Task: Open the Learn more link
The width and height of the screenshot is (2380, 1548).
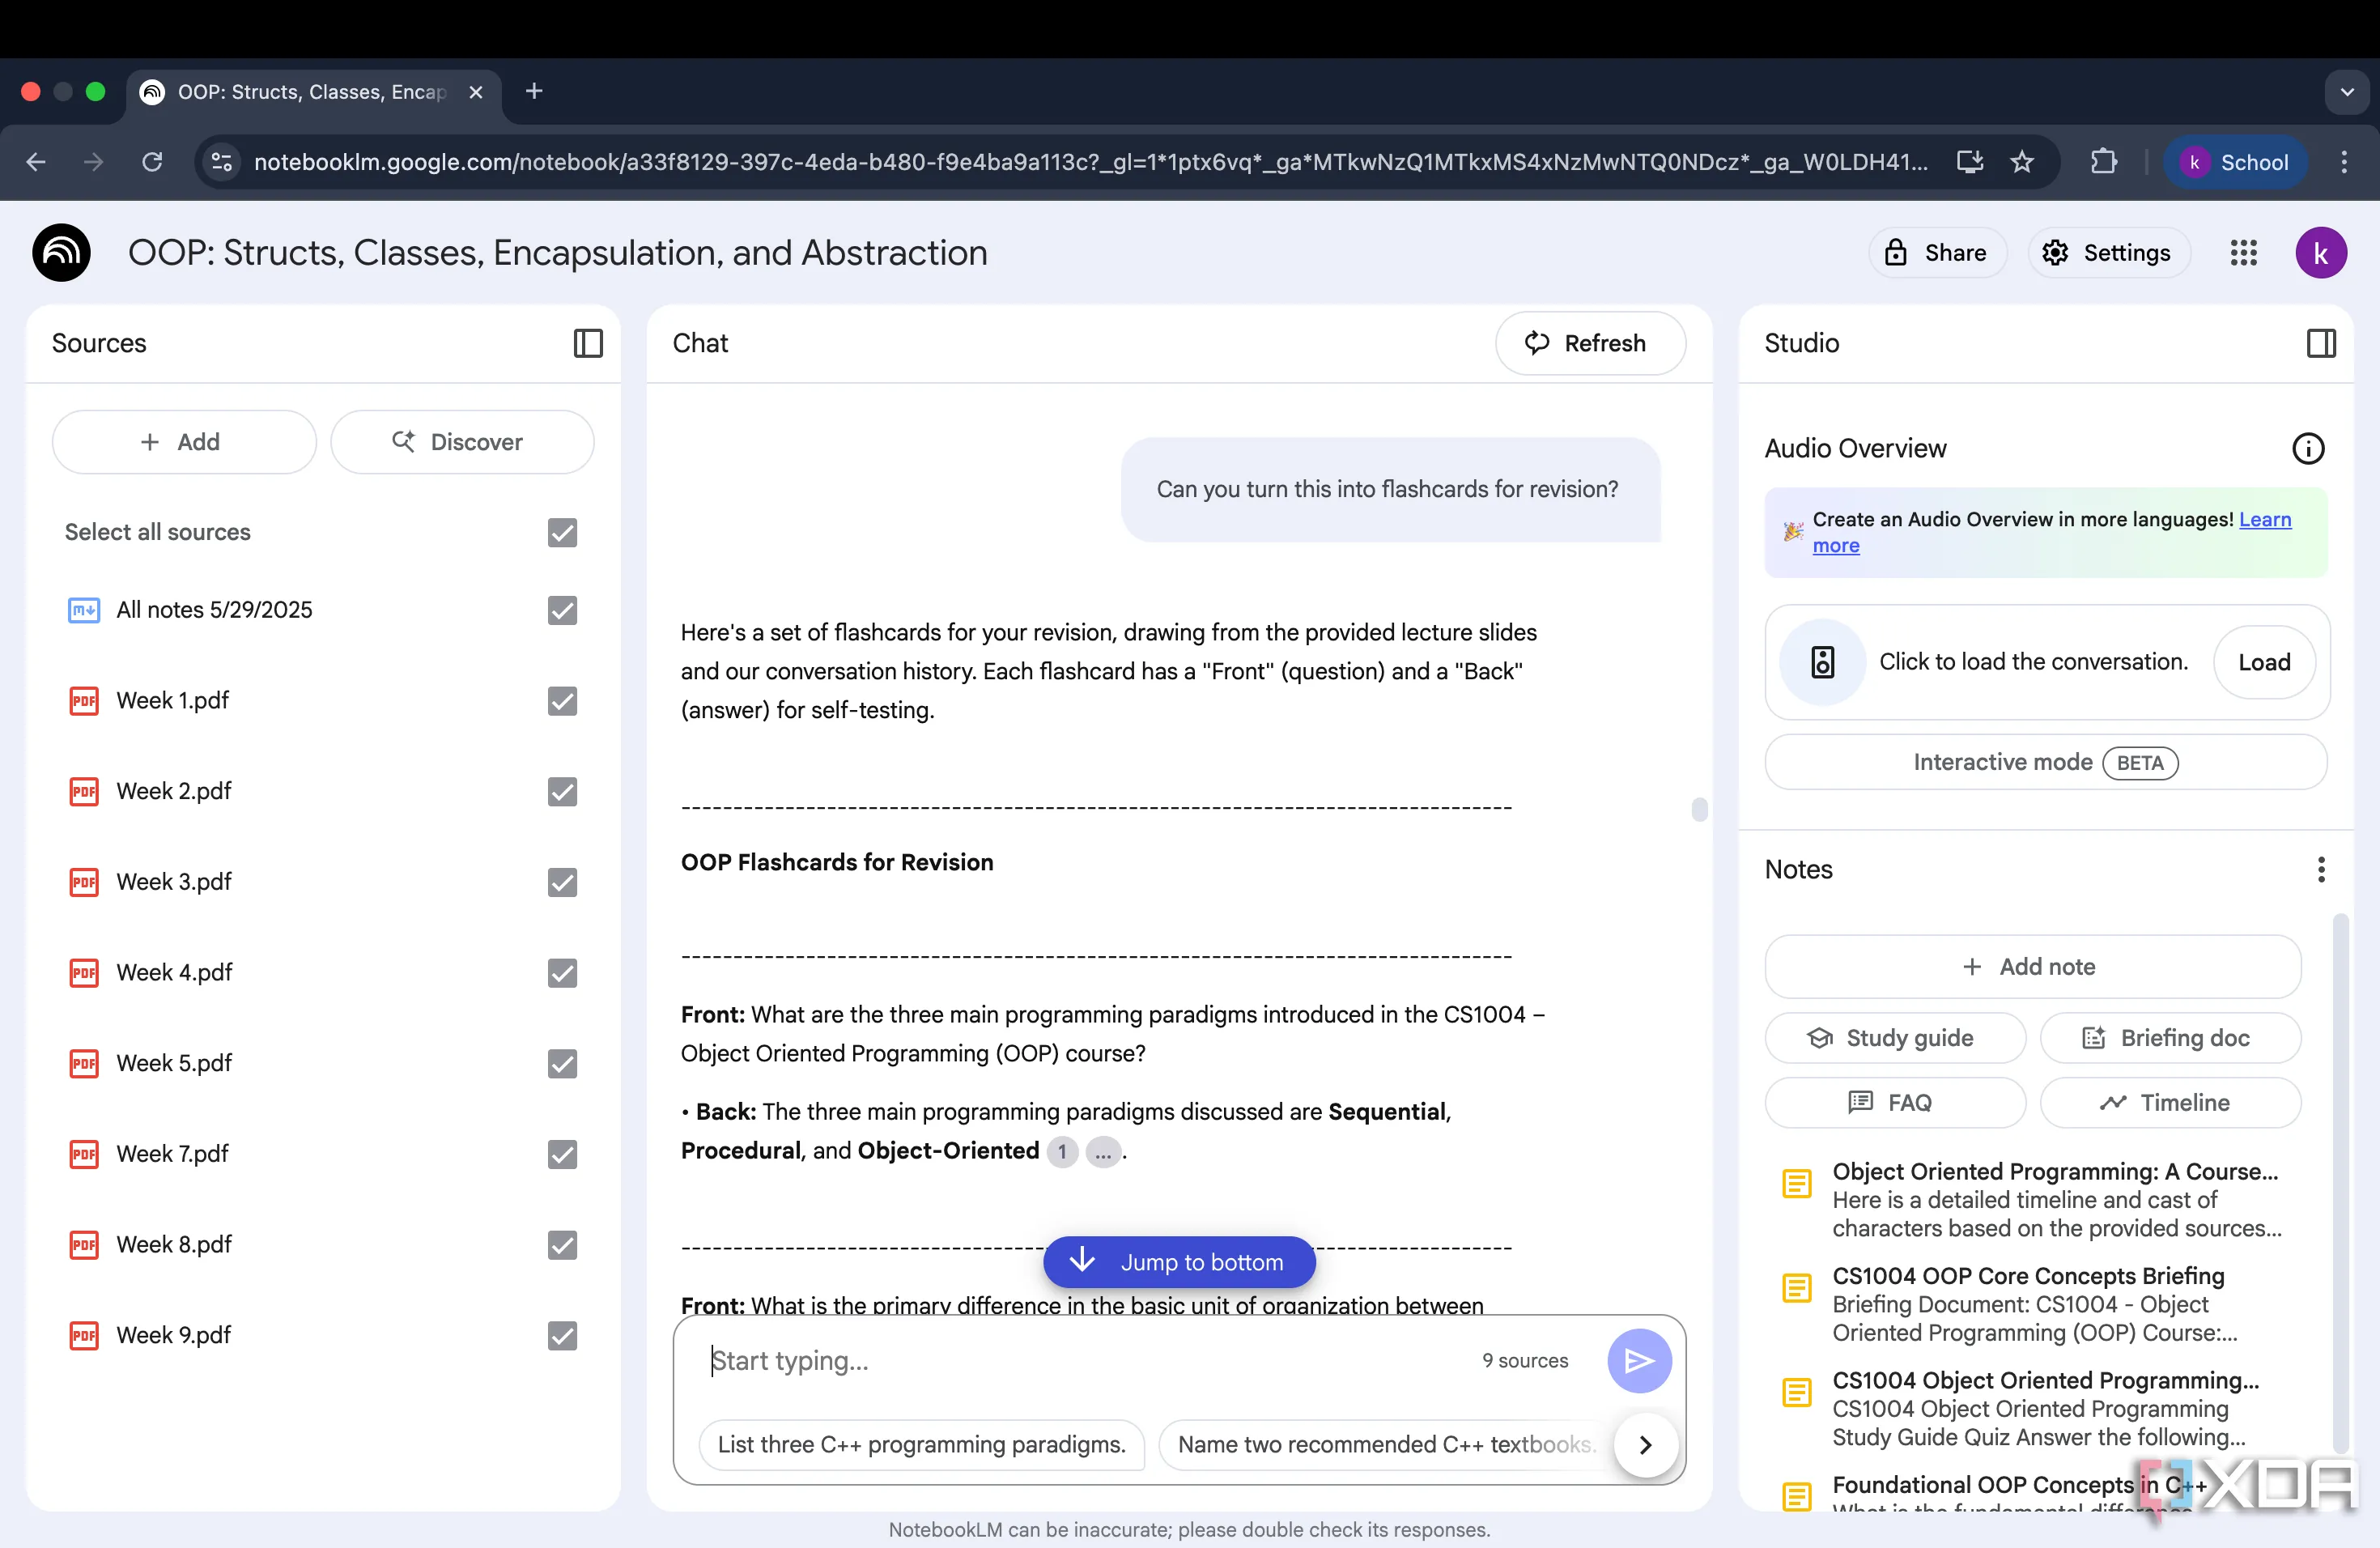Action: [2264, 519]
